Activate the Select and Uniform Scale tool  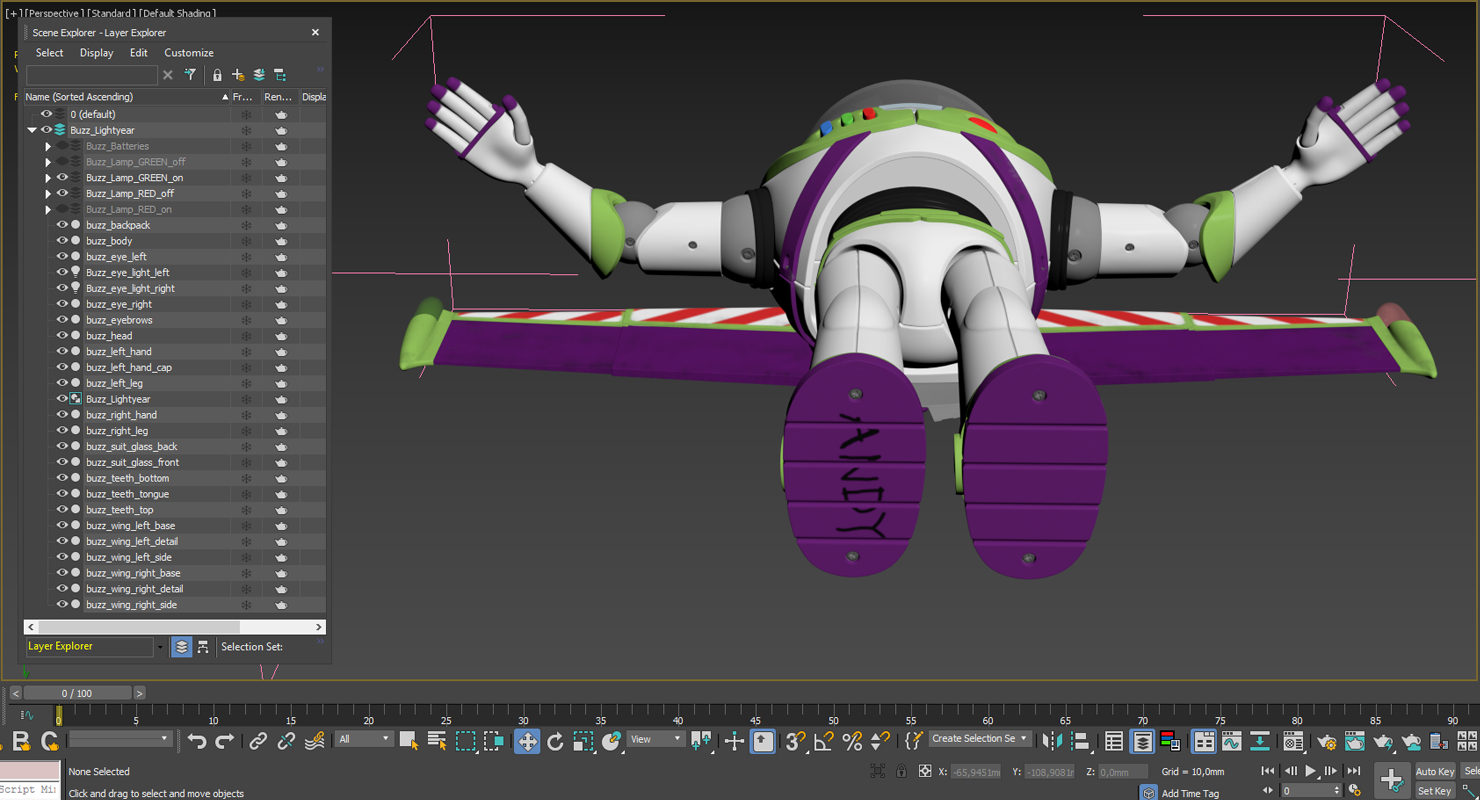coord(582,741)
